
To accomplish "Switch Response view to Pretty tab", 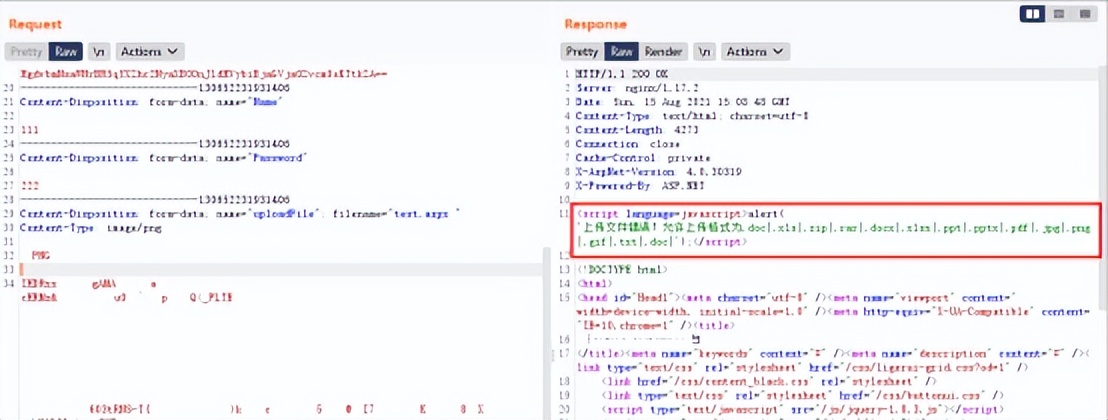I will coord(582,52).
